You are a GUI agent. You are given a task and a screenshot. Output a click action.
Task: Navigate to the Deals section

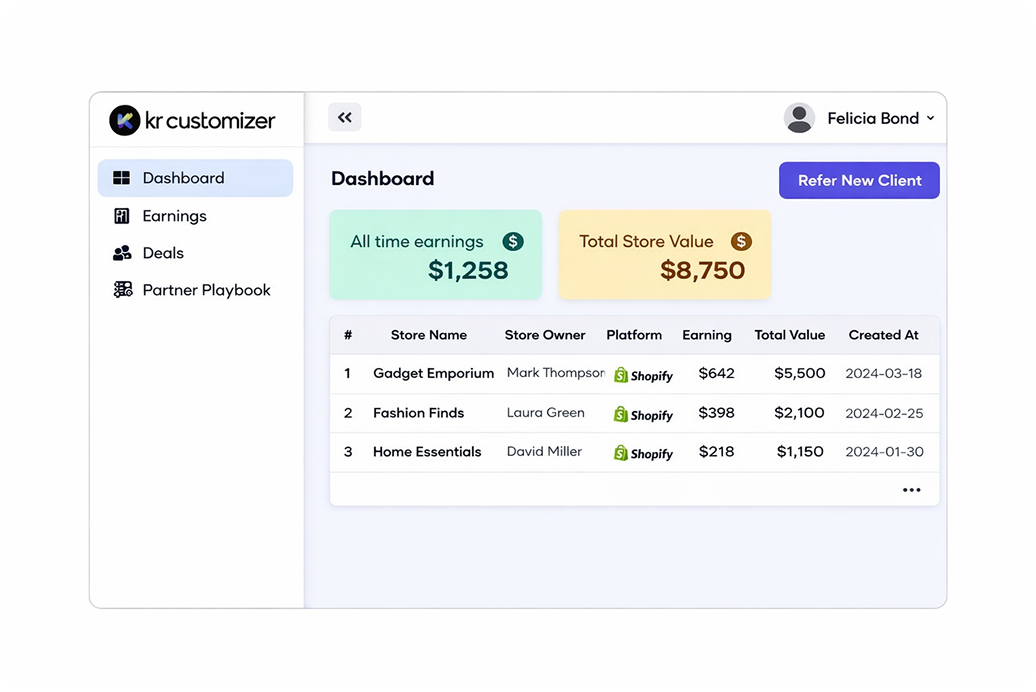[x=164, y=252]
